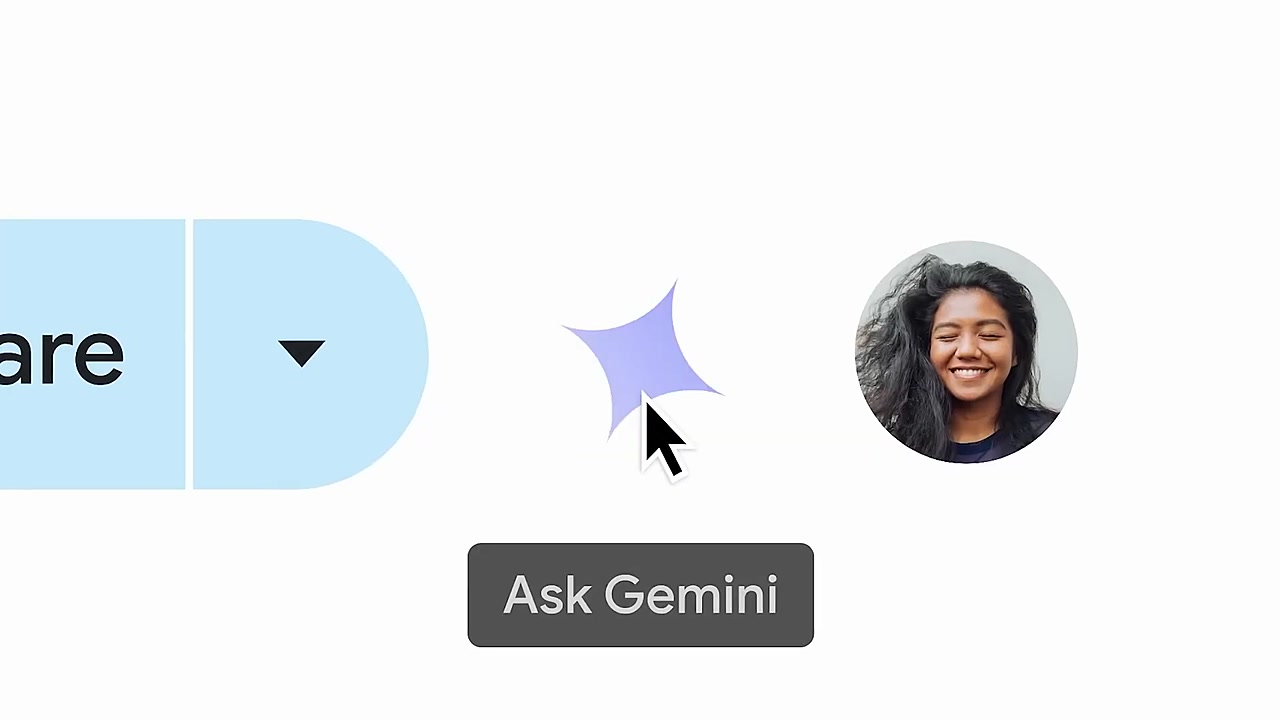Activate the Gemini star beneath the cursor
Image resolution: width=1280 pixels, height=720 pixels.
tap(640, 357)
